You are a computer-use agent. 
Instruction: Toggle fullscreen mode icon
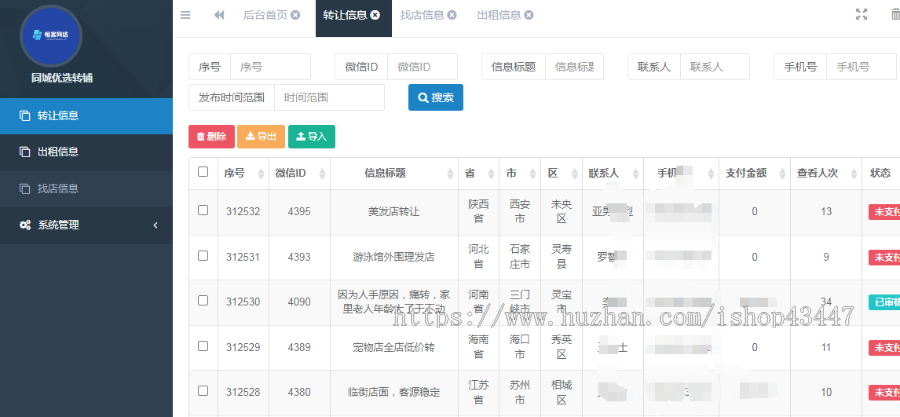tap(861, 15)
